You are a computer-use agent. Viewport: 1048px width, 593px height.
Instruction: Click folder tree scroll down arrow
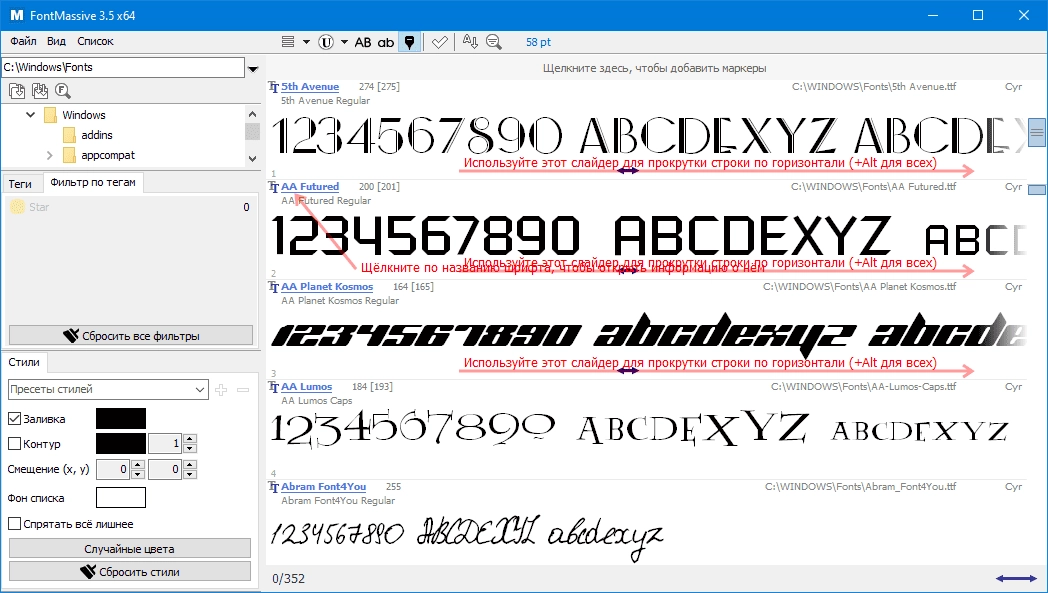pos(252,158)
